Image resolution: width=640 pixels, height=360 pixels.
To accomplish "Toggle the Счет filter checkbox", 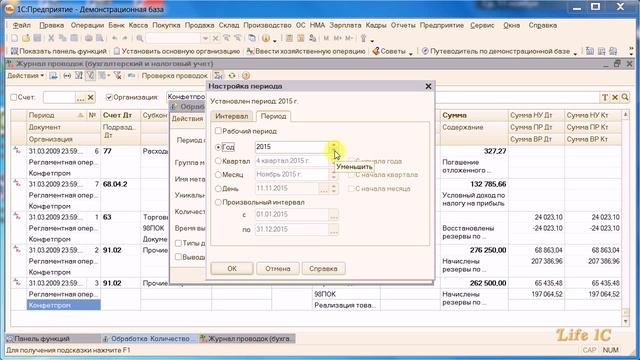I will [x=13, y=98].
